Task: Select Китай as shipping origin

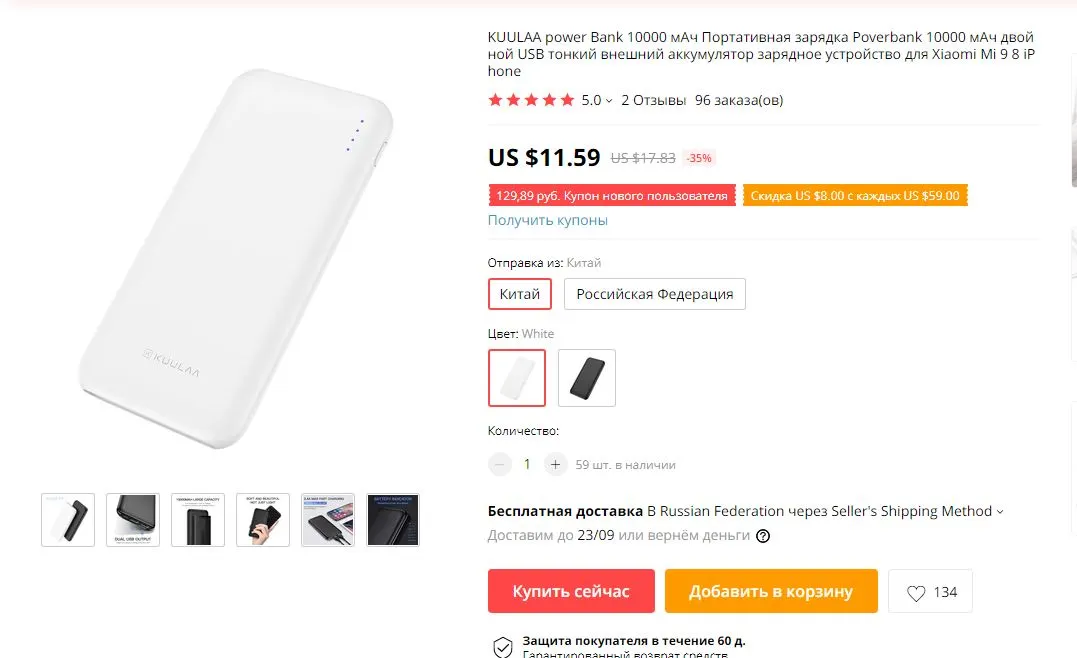Action: pyautogui.click(x=520, y=294)
